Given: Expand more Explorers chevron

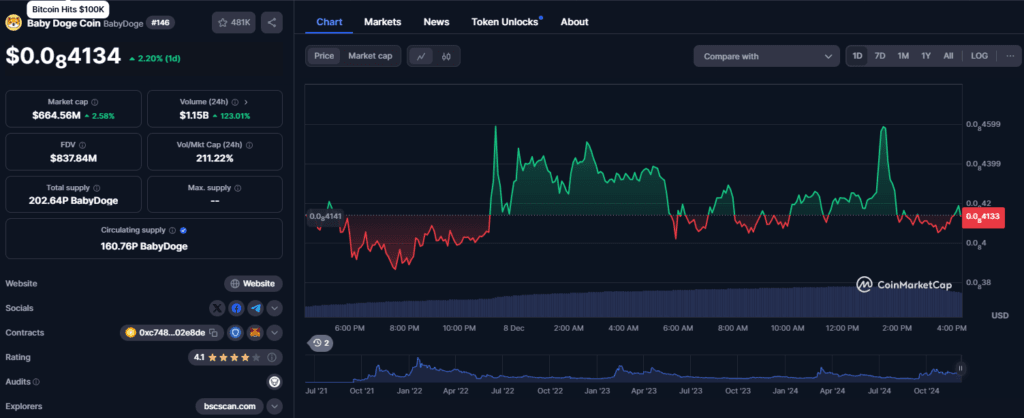Looking at the screenshot, I should pyautogui.click(x=275, y=406).
